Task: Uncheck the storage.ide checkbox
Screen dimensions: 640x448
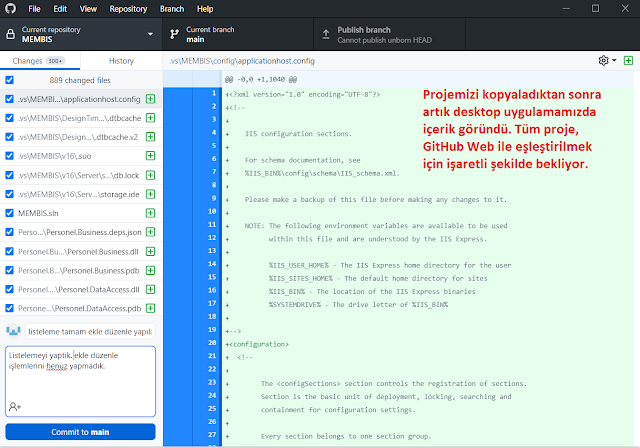Action: [x=9, y=194]
